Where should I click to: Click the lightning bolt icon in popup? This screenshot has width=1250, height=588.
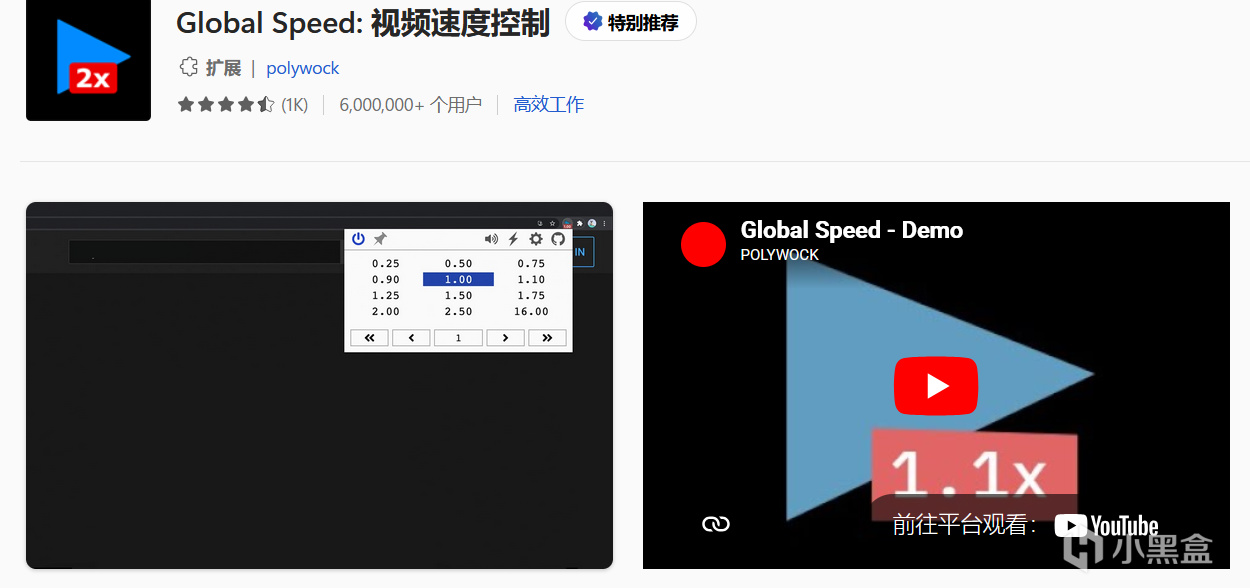click(x=514, y=239)
